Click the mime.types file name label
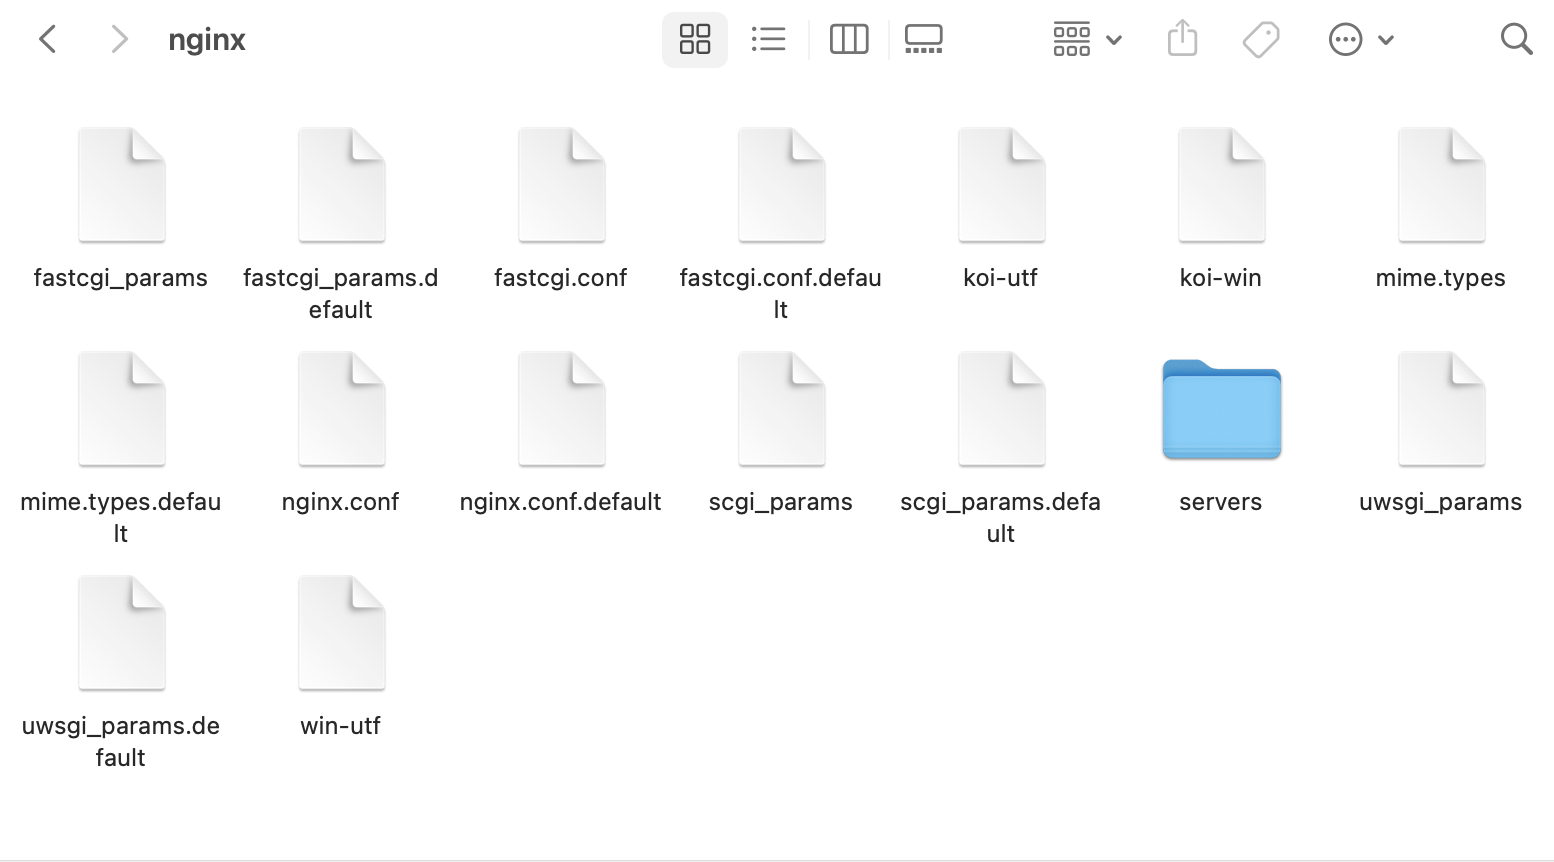The height and width of the screenshot is (862, 1554). pos(1441,278)
